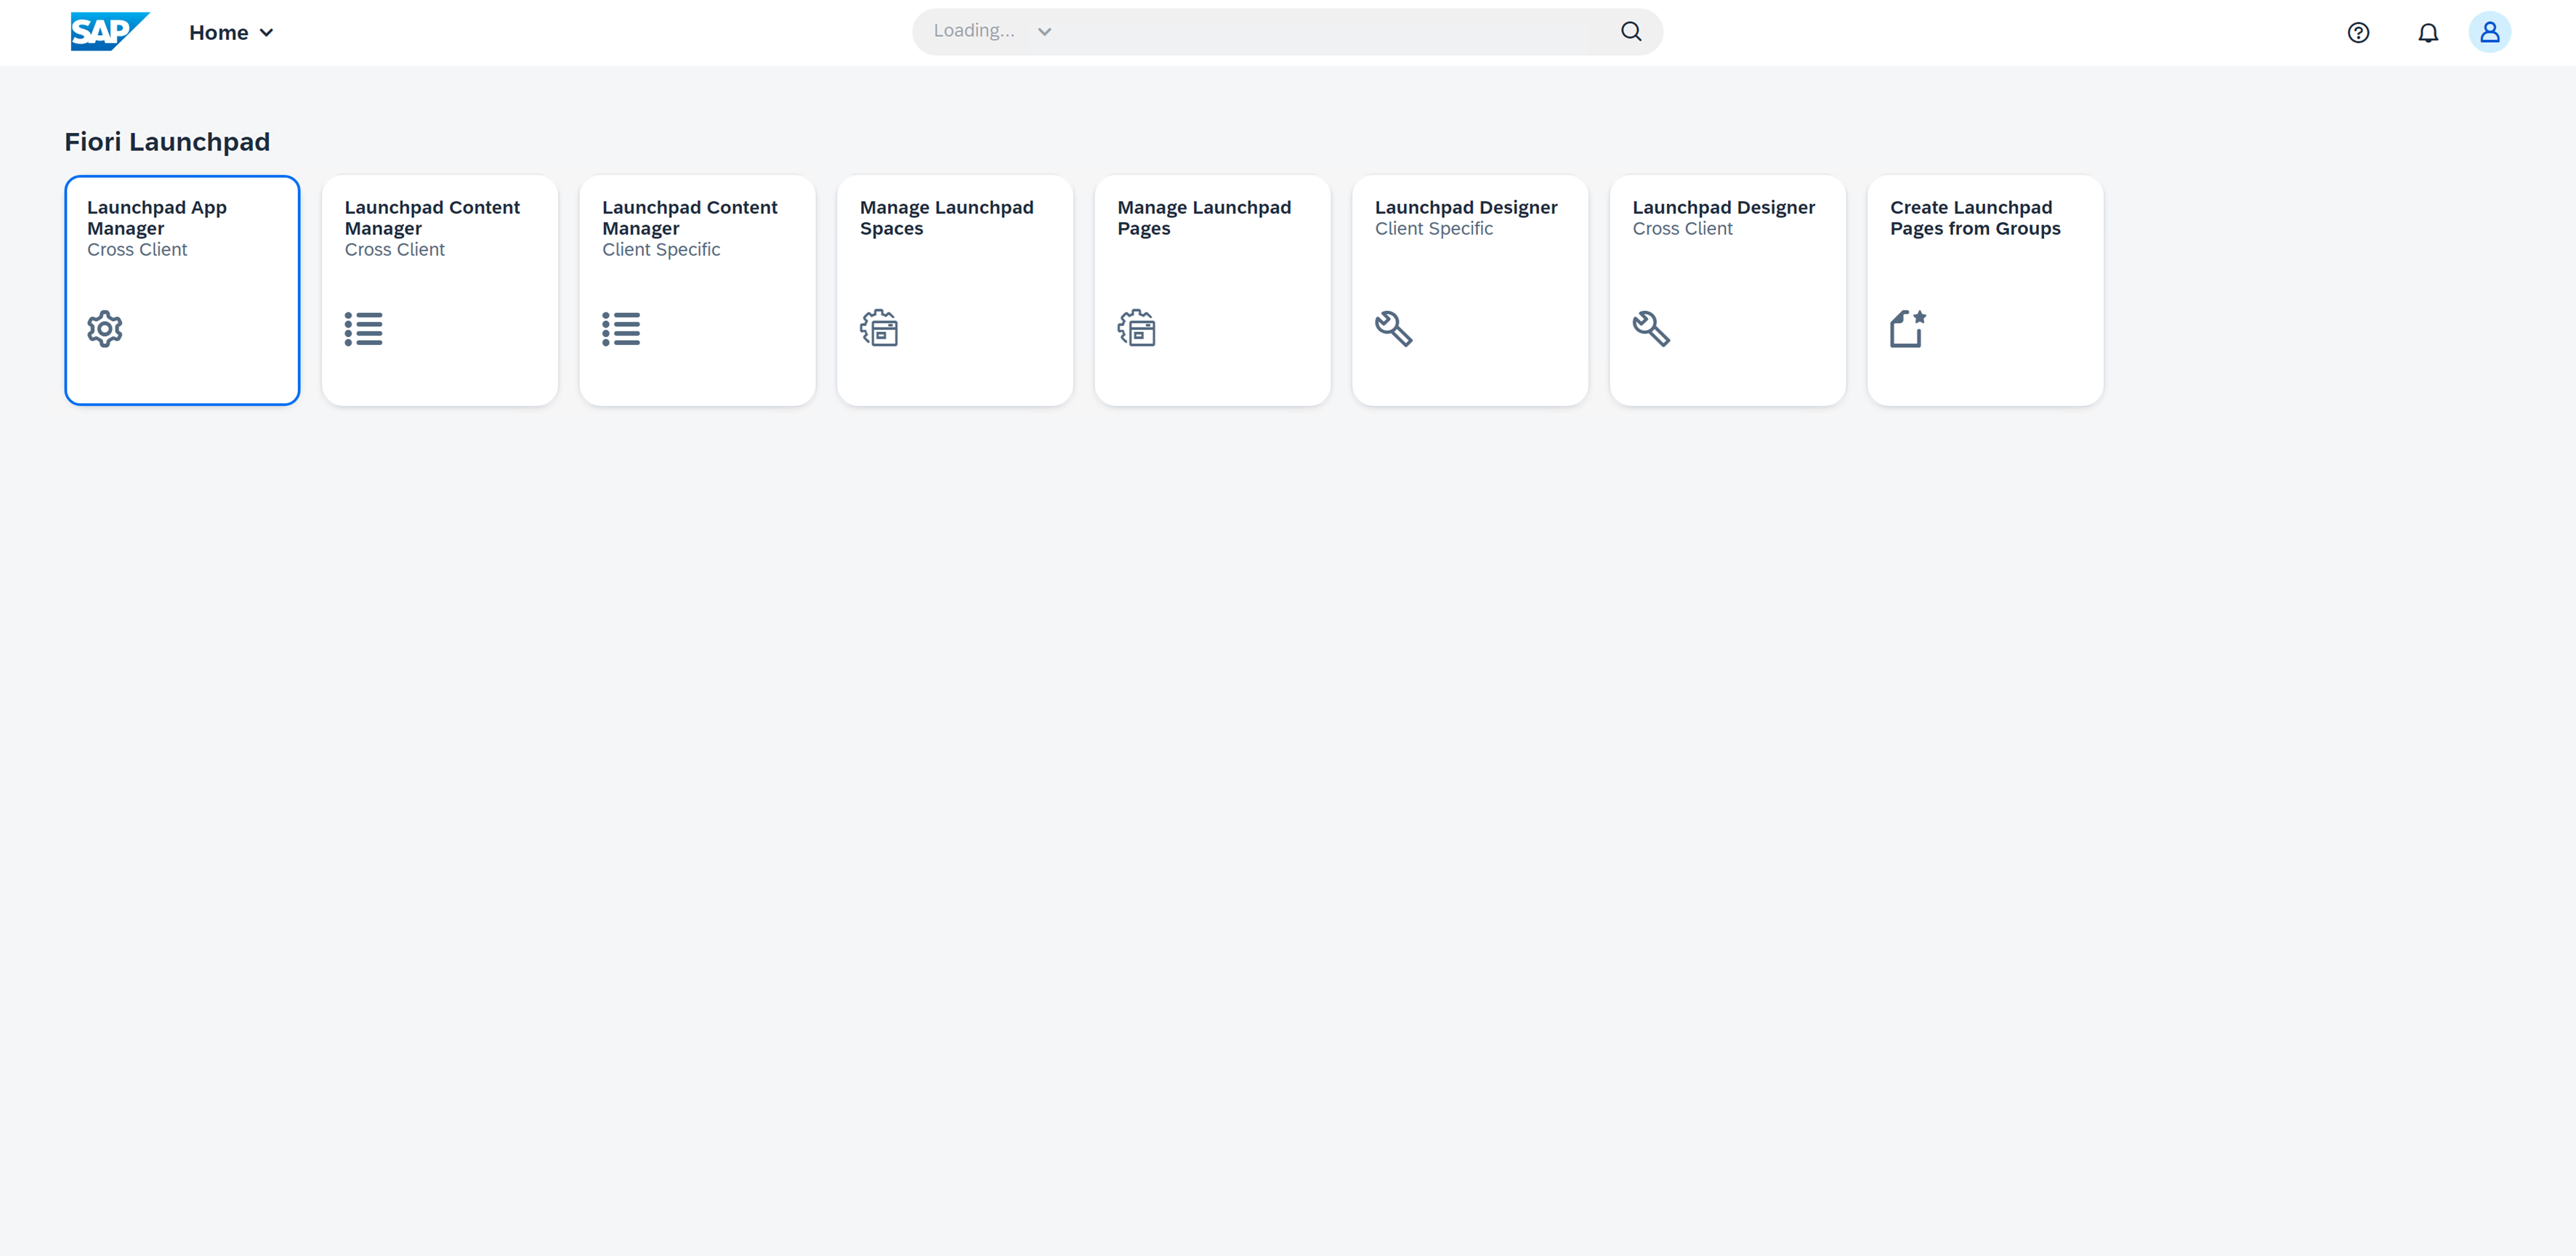Click icon on Manage Launchpad Spaces tile
Screen dimensions: 2576x1256
(x=879, y=329)
